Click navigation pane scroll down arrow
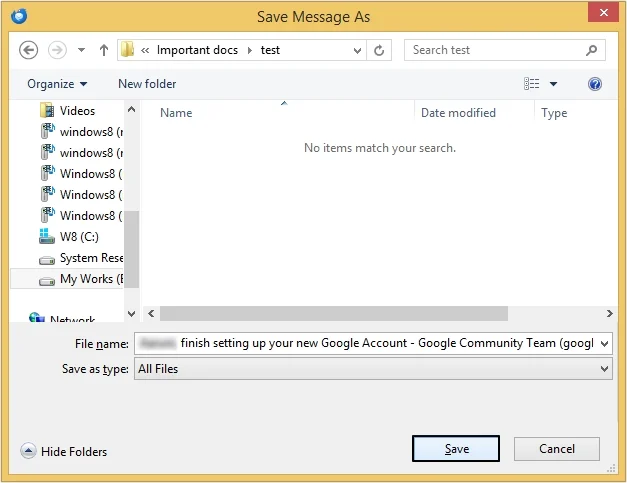This screenshot has width=627, height=483. click(x=131, y=313)
